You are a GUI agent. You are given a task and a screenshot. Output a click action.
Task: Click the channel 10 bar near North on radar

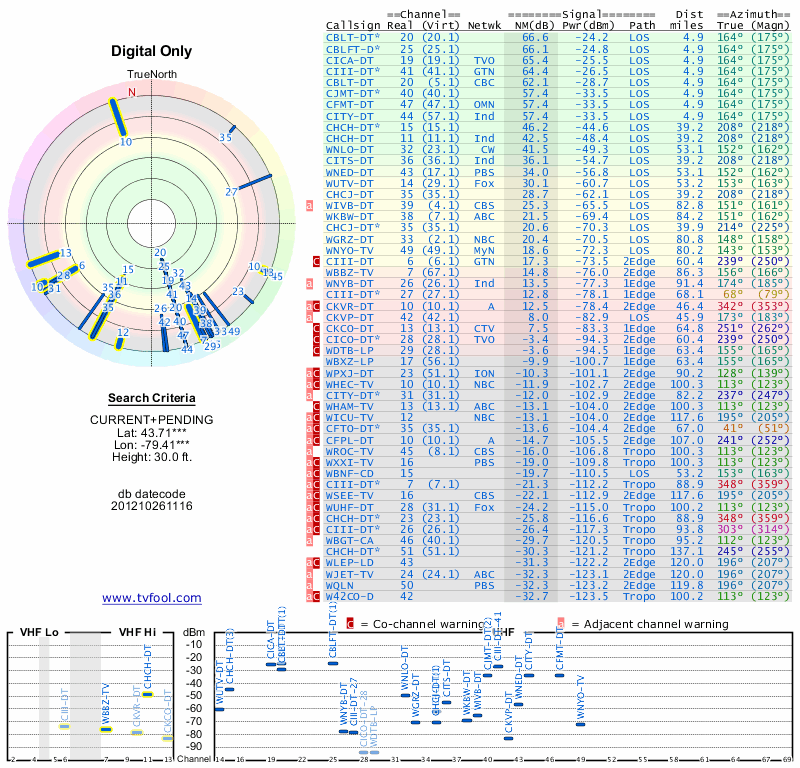pyautogui.click(x=117, y=117)
